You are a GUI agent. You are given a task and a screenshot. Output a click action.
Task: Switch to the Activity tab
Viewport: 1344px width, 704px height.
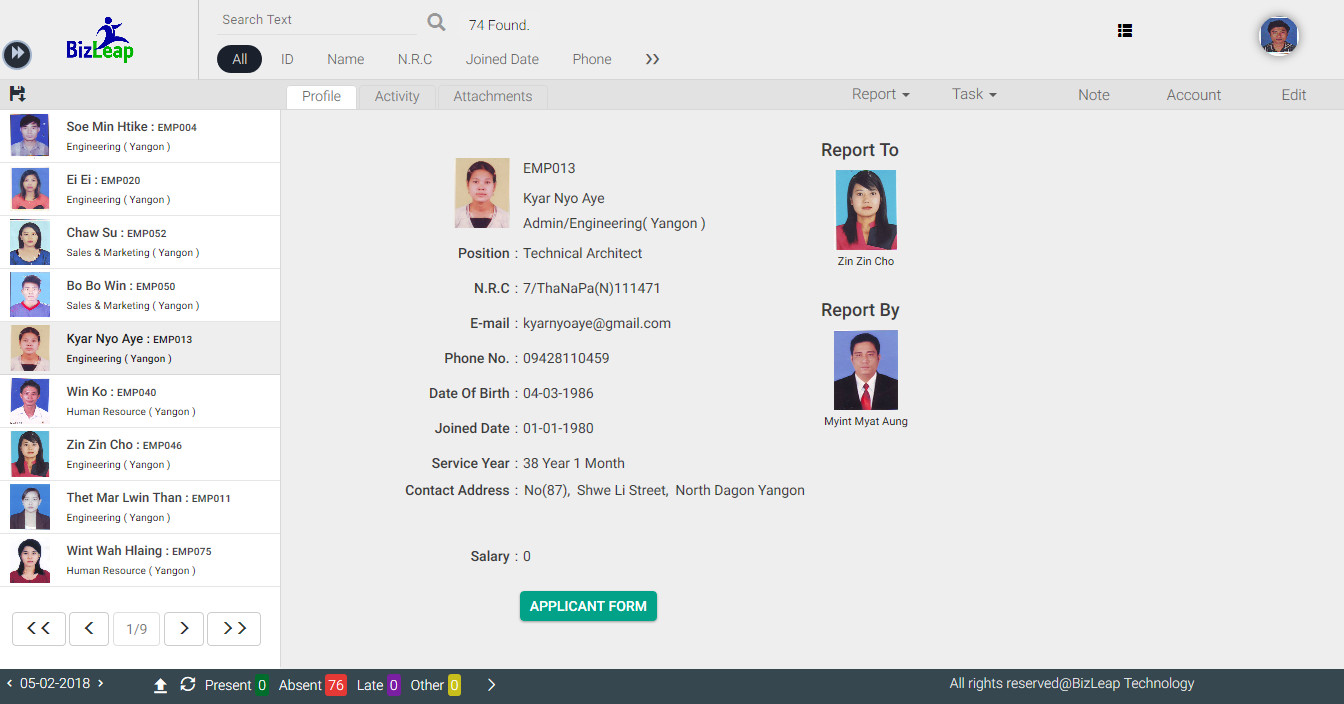point(397,96)
